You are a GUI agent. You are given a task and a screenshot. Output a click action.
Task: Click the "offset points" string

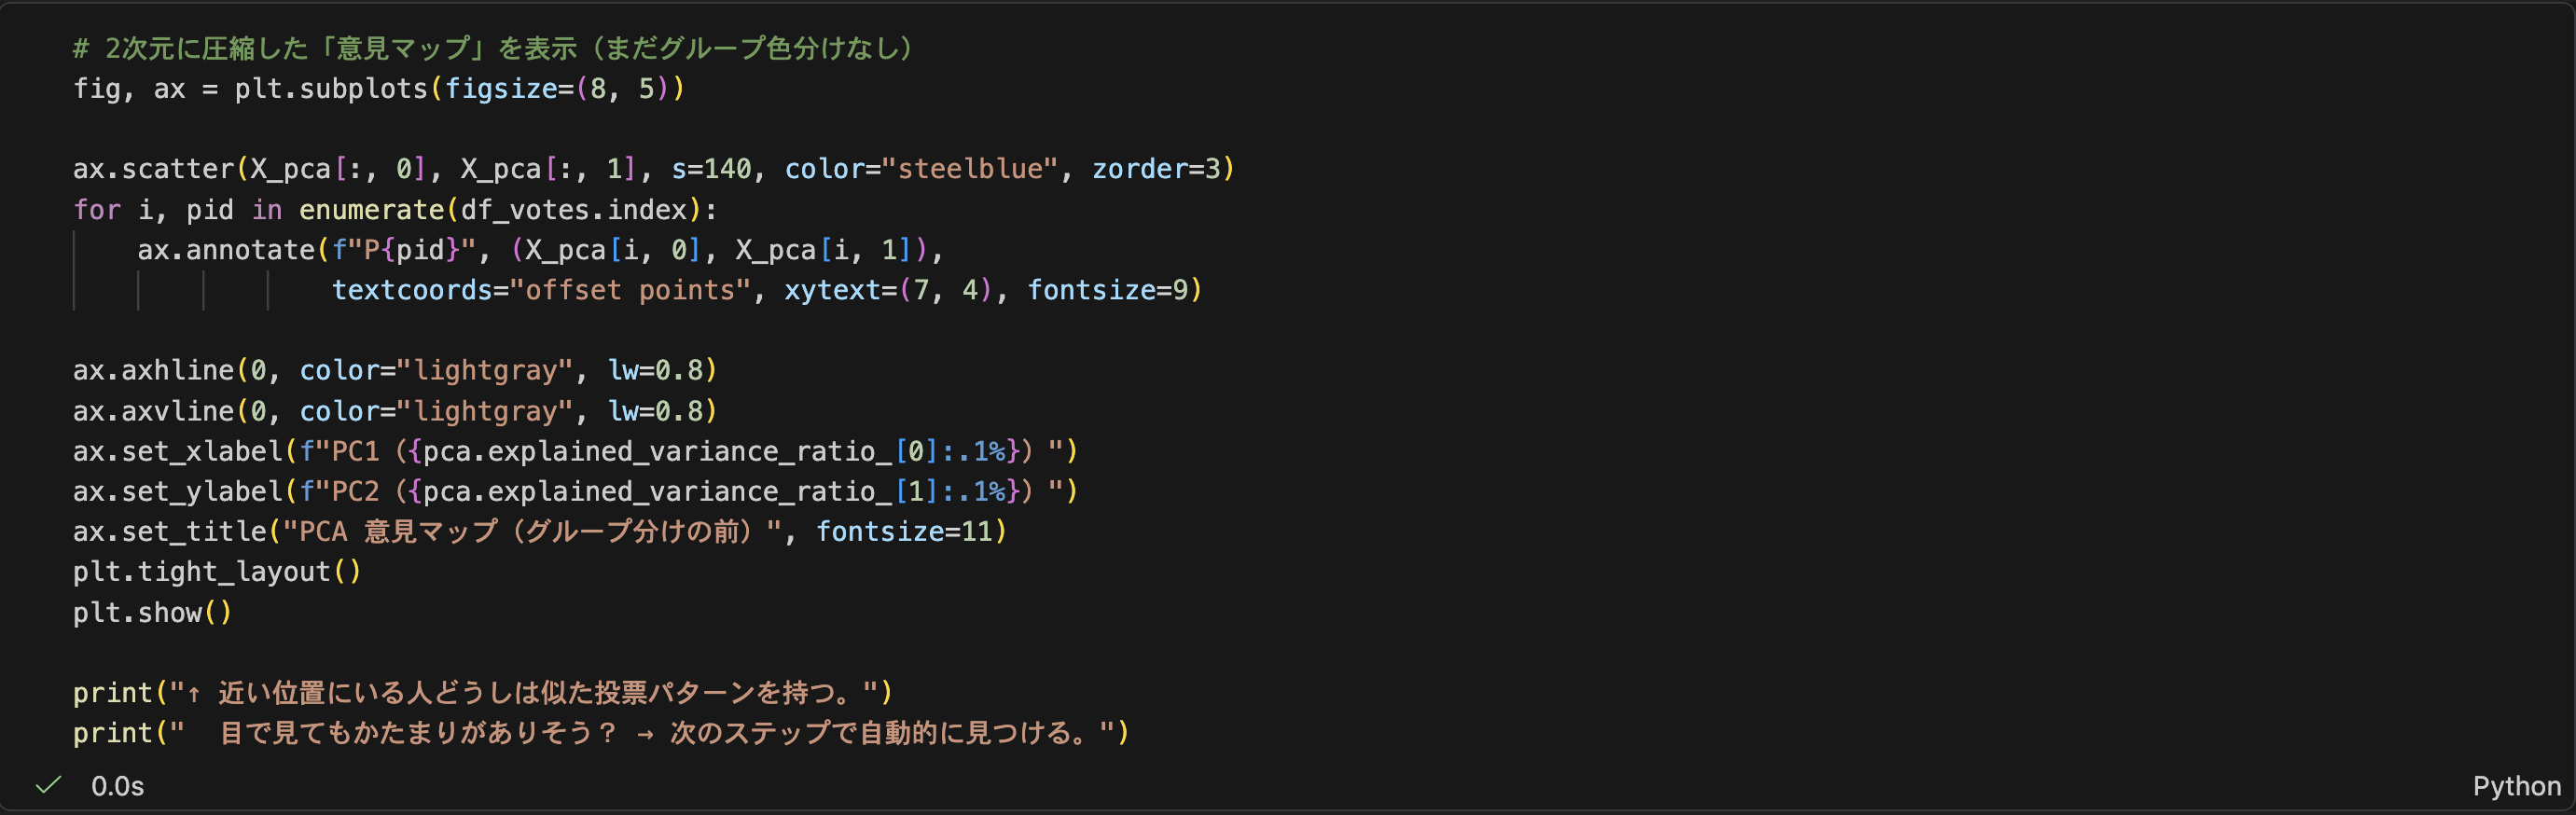point(631,290)
